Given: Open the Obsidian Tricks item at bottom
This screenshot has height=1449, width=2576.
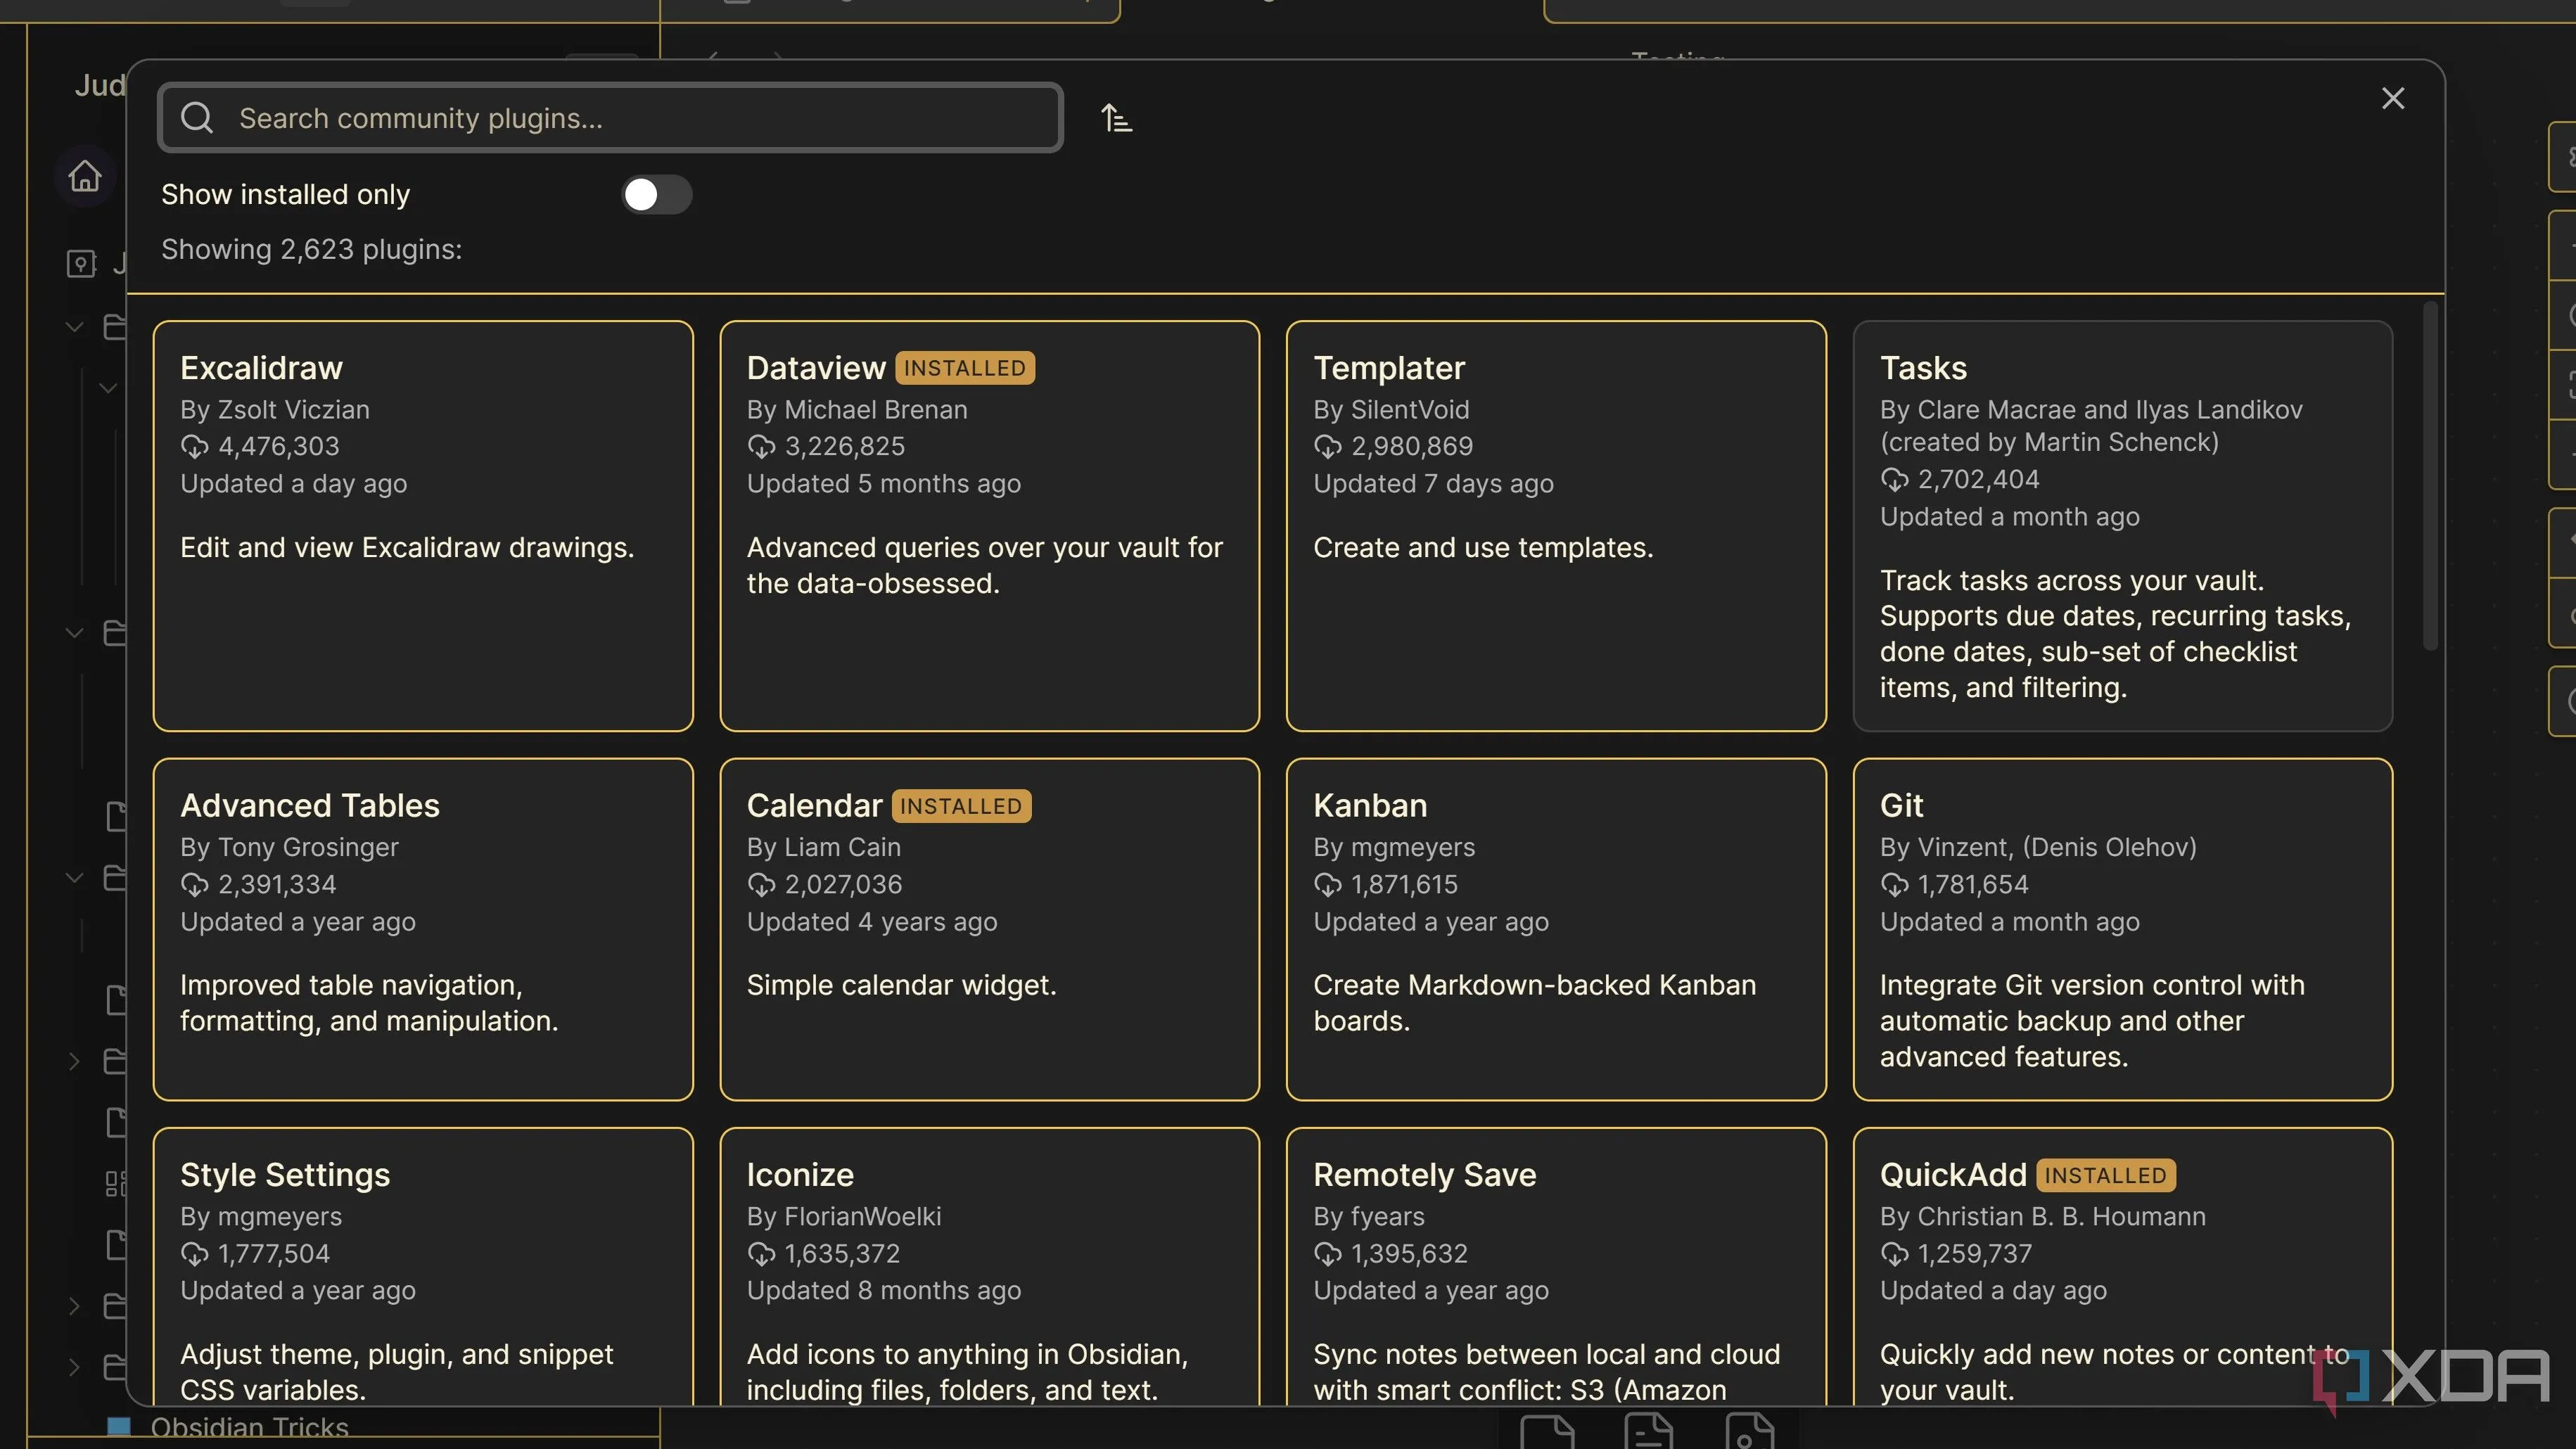Looking at the screenshot, I should tap(249, 1427).
